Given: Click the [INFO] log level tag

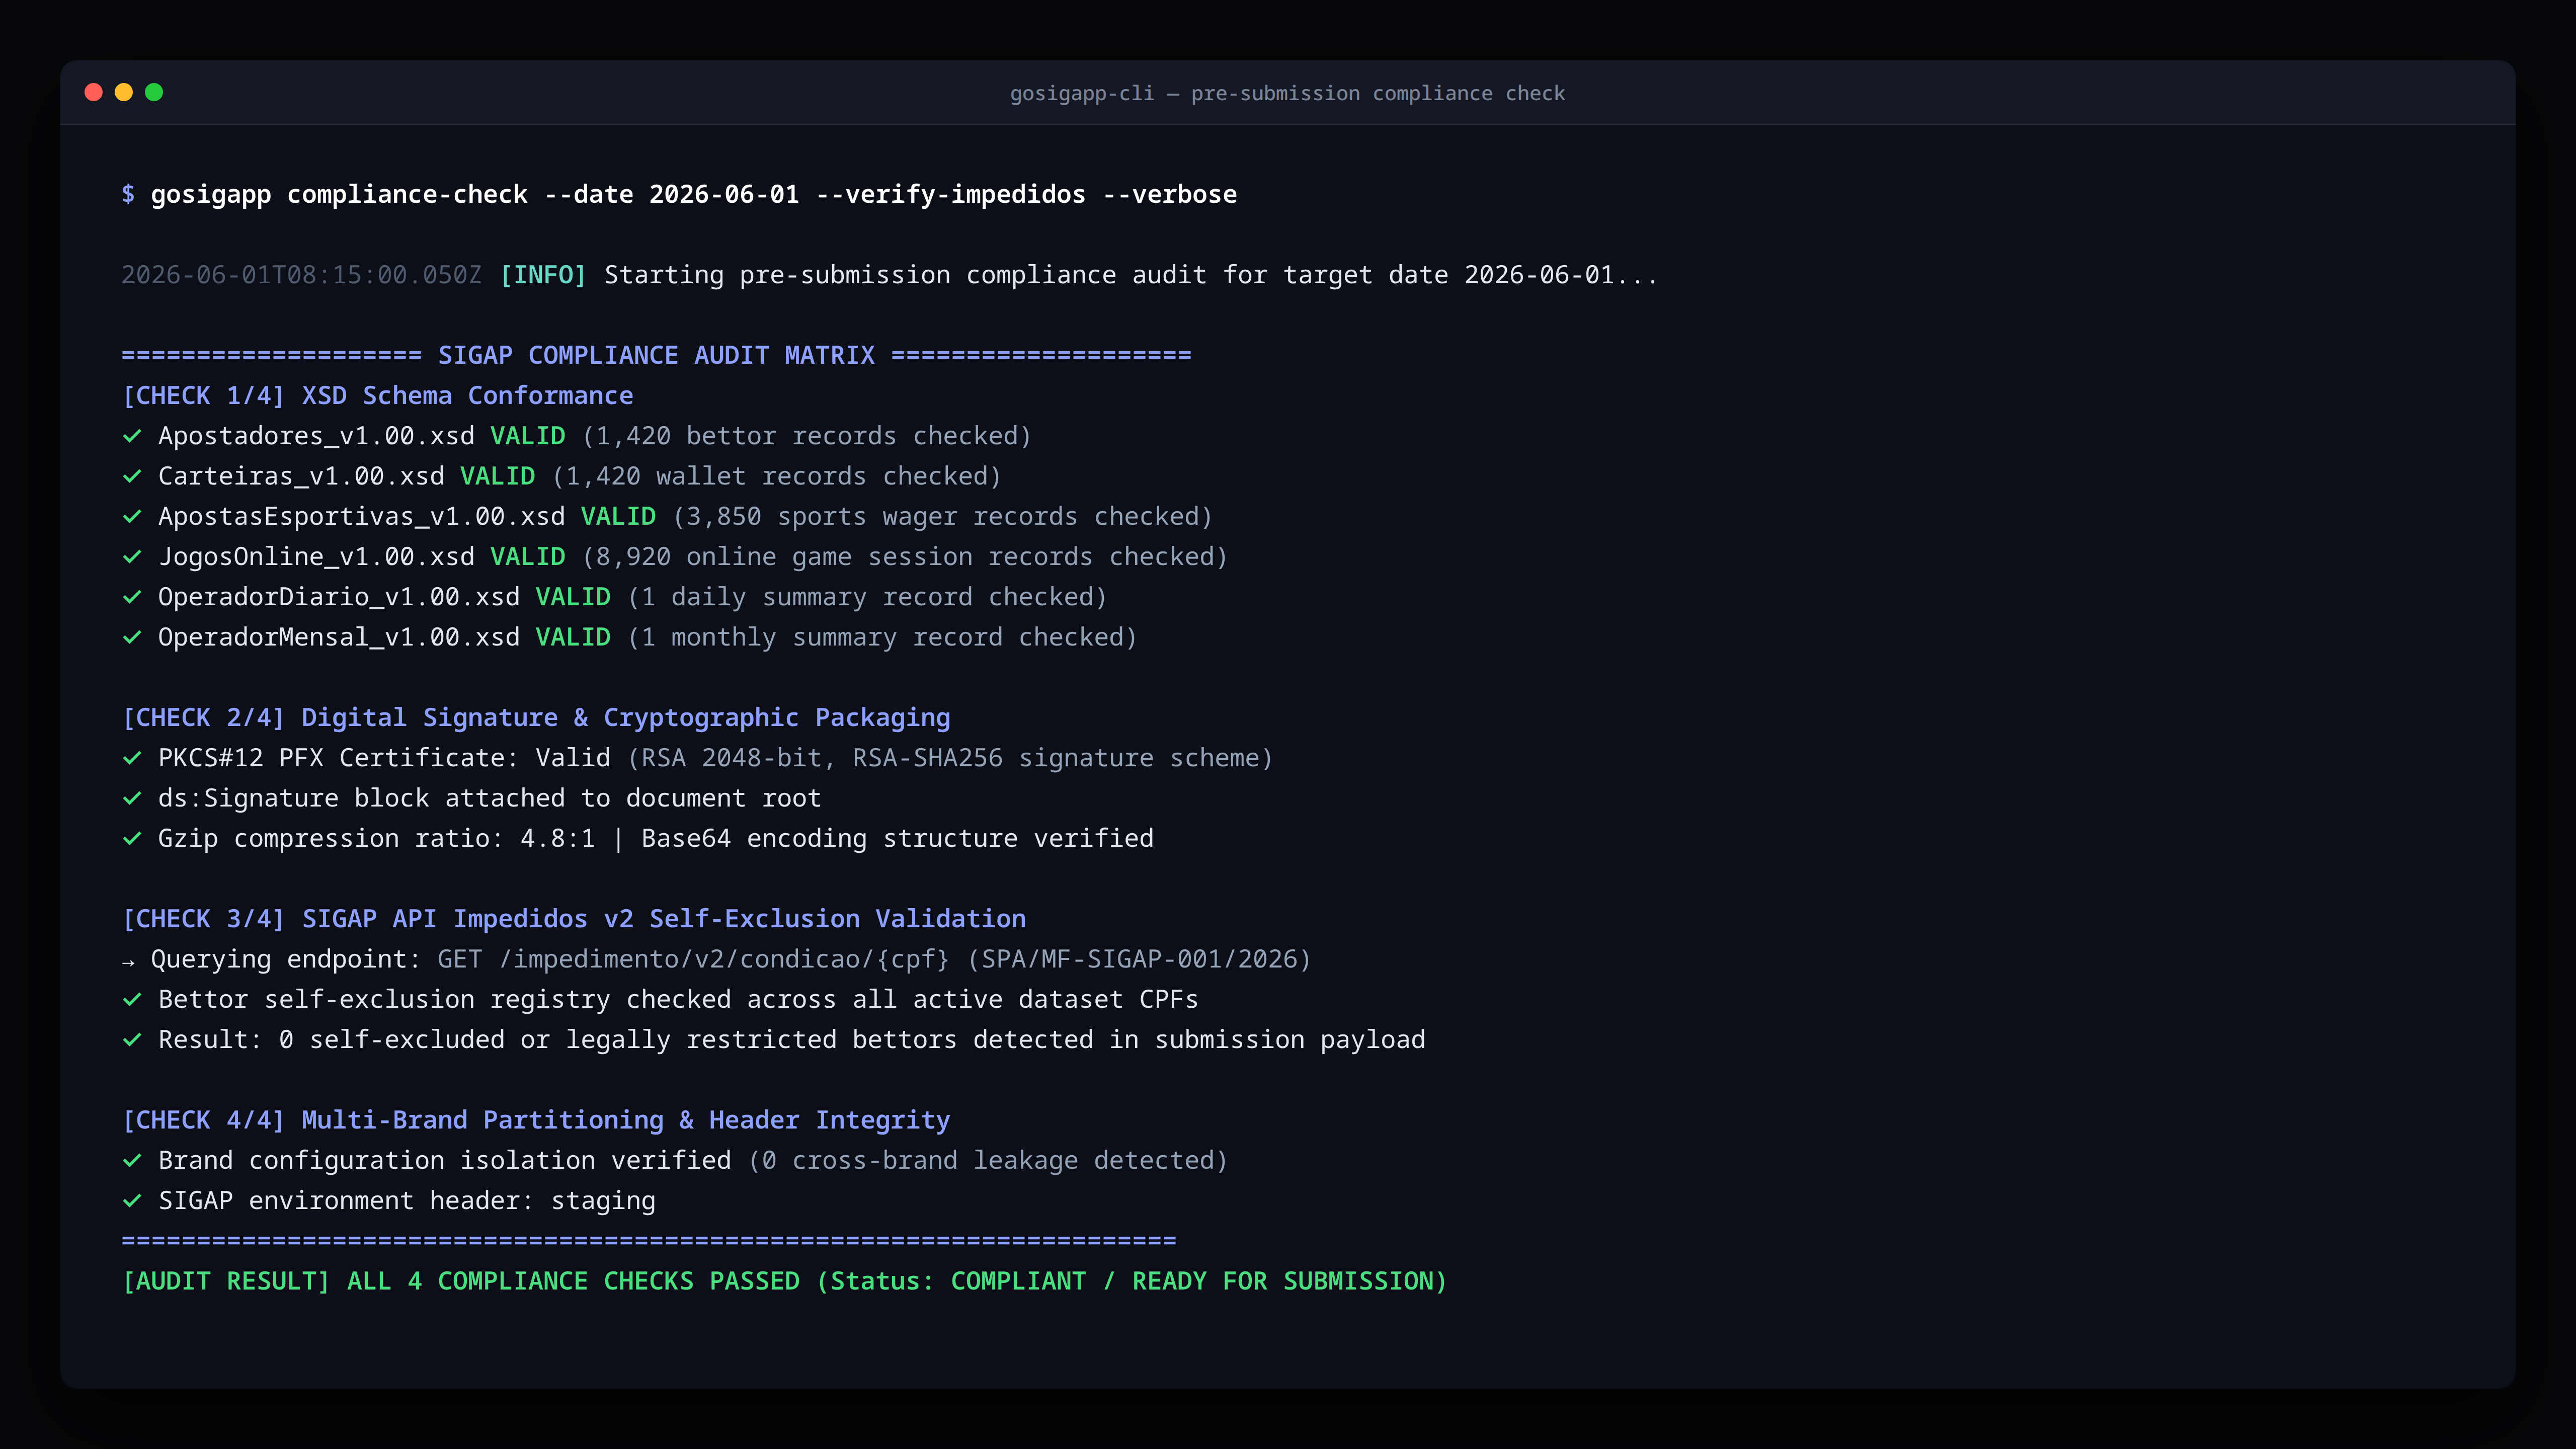Looking at the screenshot, I should coord(543,275).
